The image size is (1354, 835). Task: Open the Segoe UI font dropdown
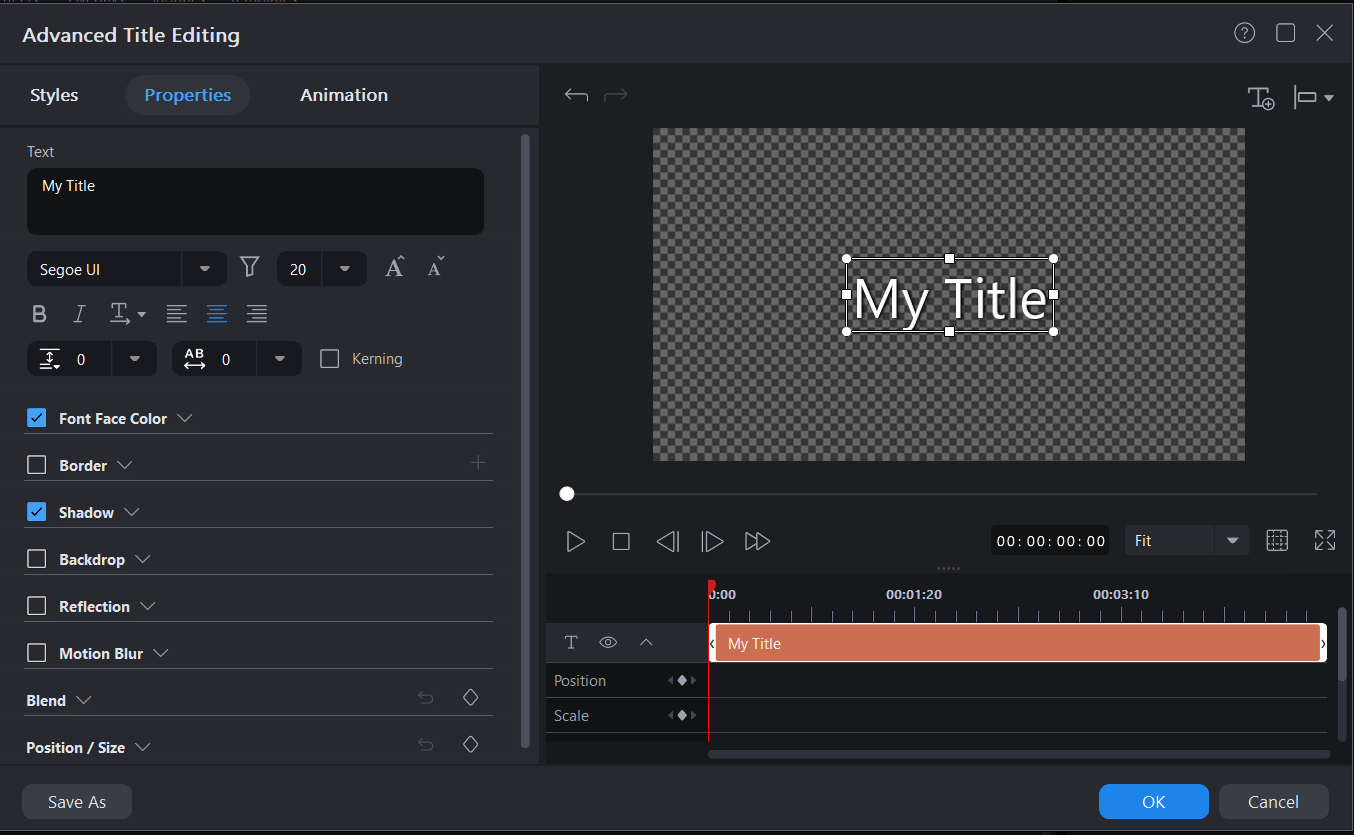click(x=204, y=268)
